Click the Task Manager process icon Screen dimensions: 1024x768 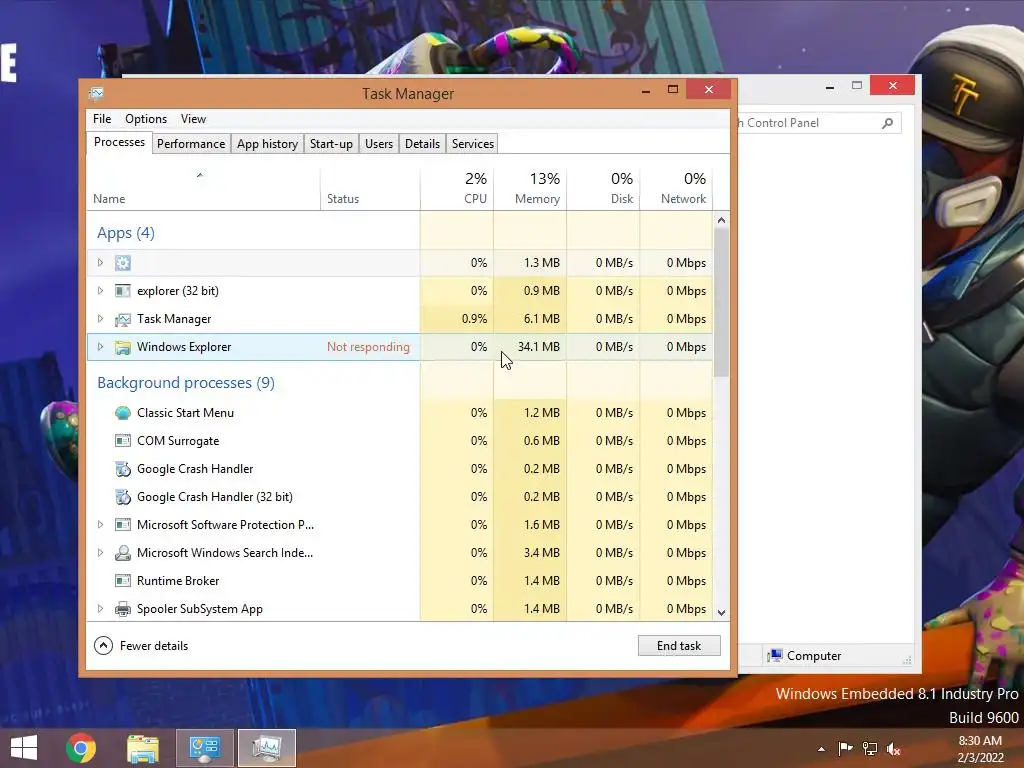[123, 319]
